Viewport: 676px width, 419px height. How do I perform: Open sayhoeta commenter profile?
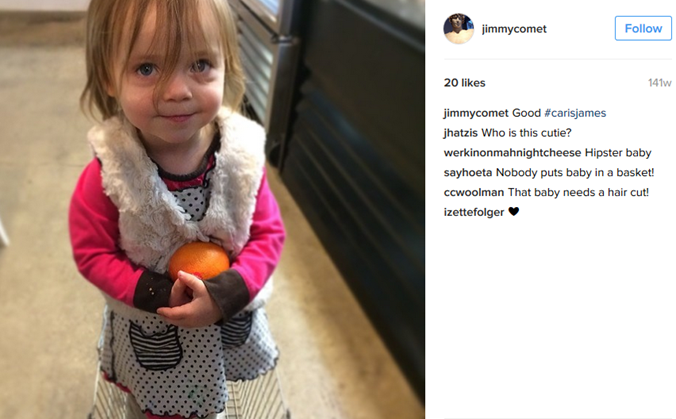(468, 172)
